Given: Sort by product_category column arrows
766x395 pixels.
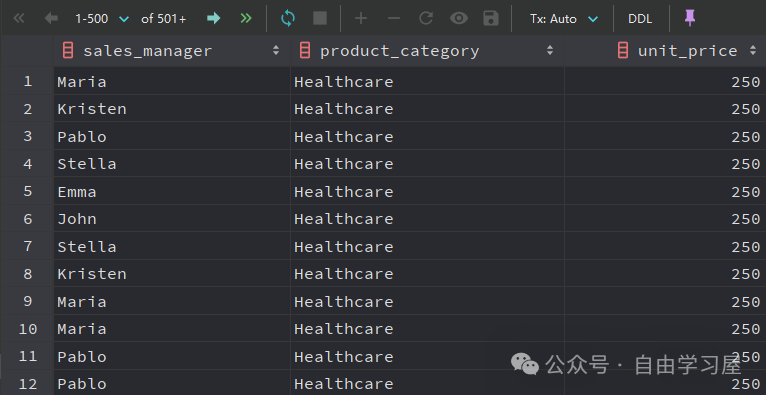Looking at the screenshot, I should pyautogui.click(x=550, y=50).
